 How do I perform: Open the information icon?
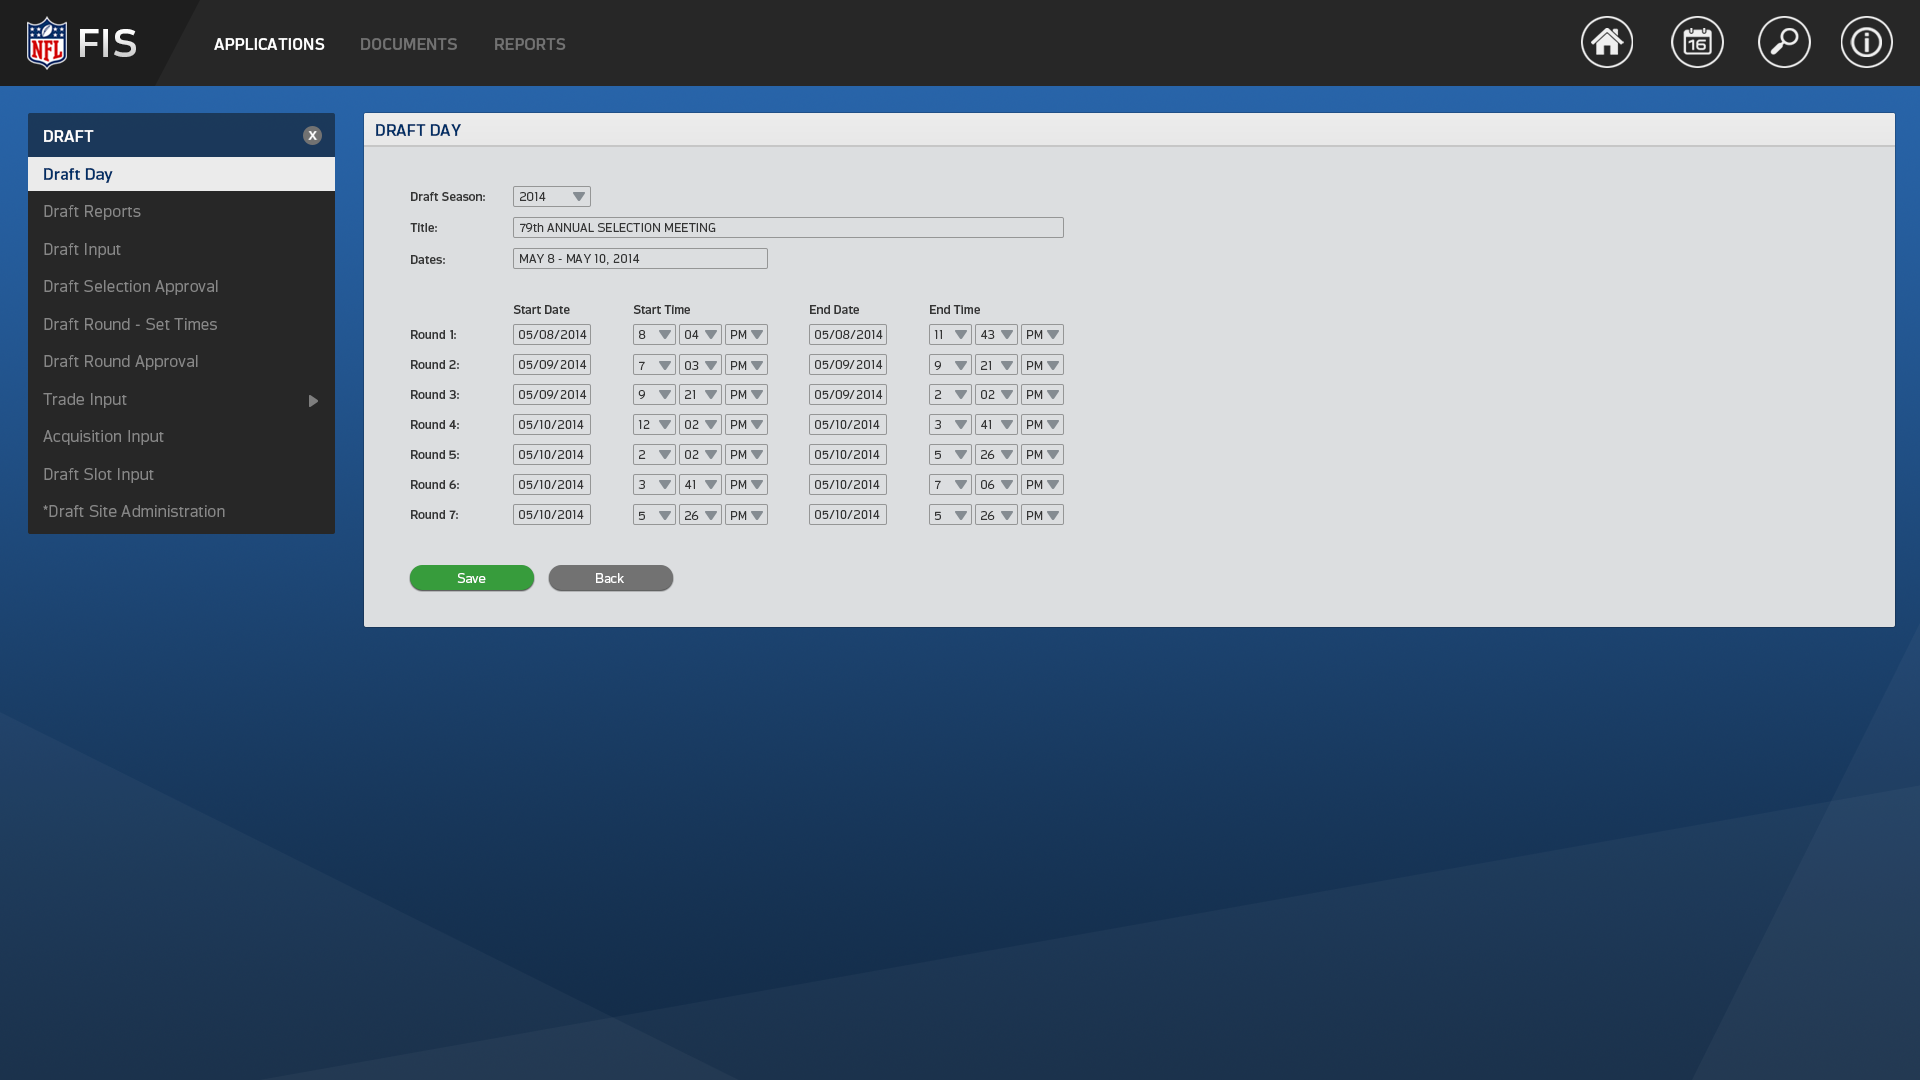[1866, 42]
